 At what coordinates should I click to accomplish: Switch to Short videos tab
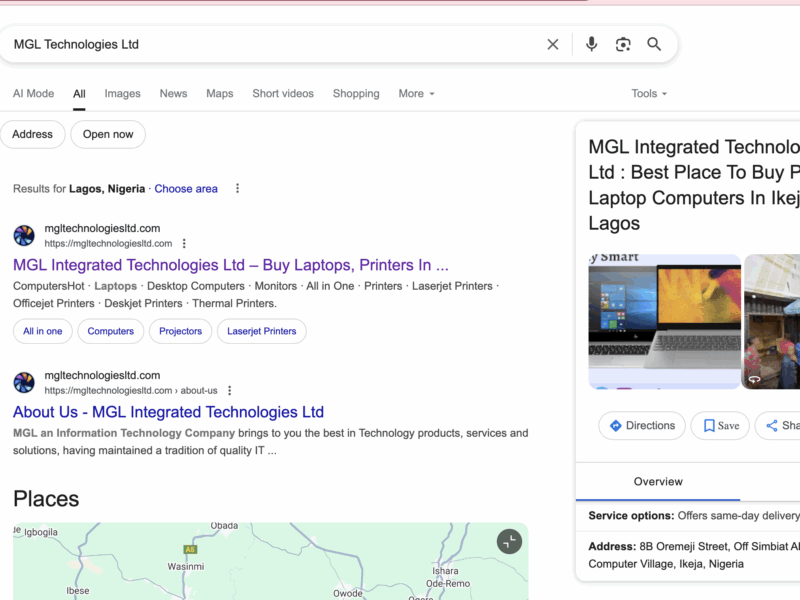click(x=283, y=94)
